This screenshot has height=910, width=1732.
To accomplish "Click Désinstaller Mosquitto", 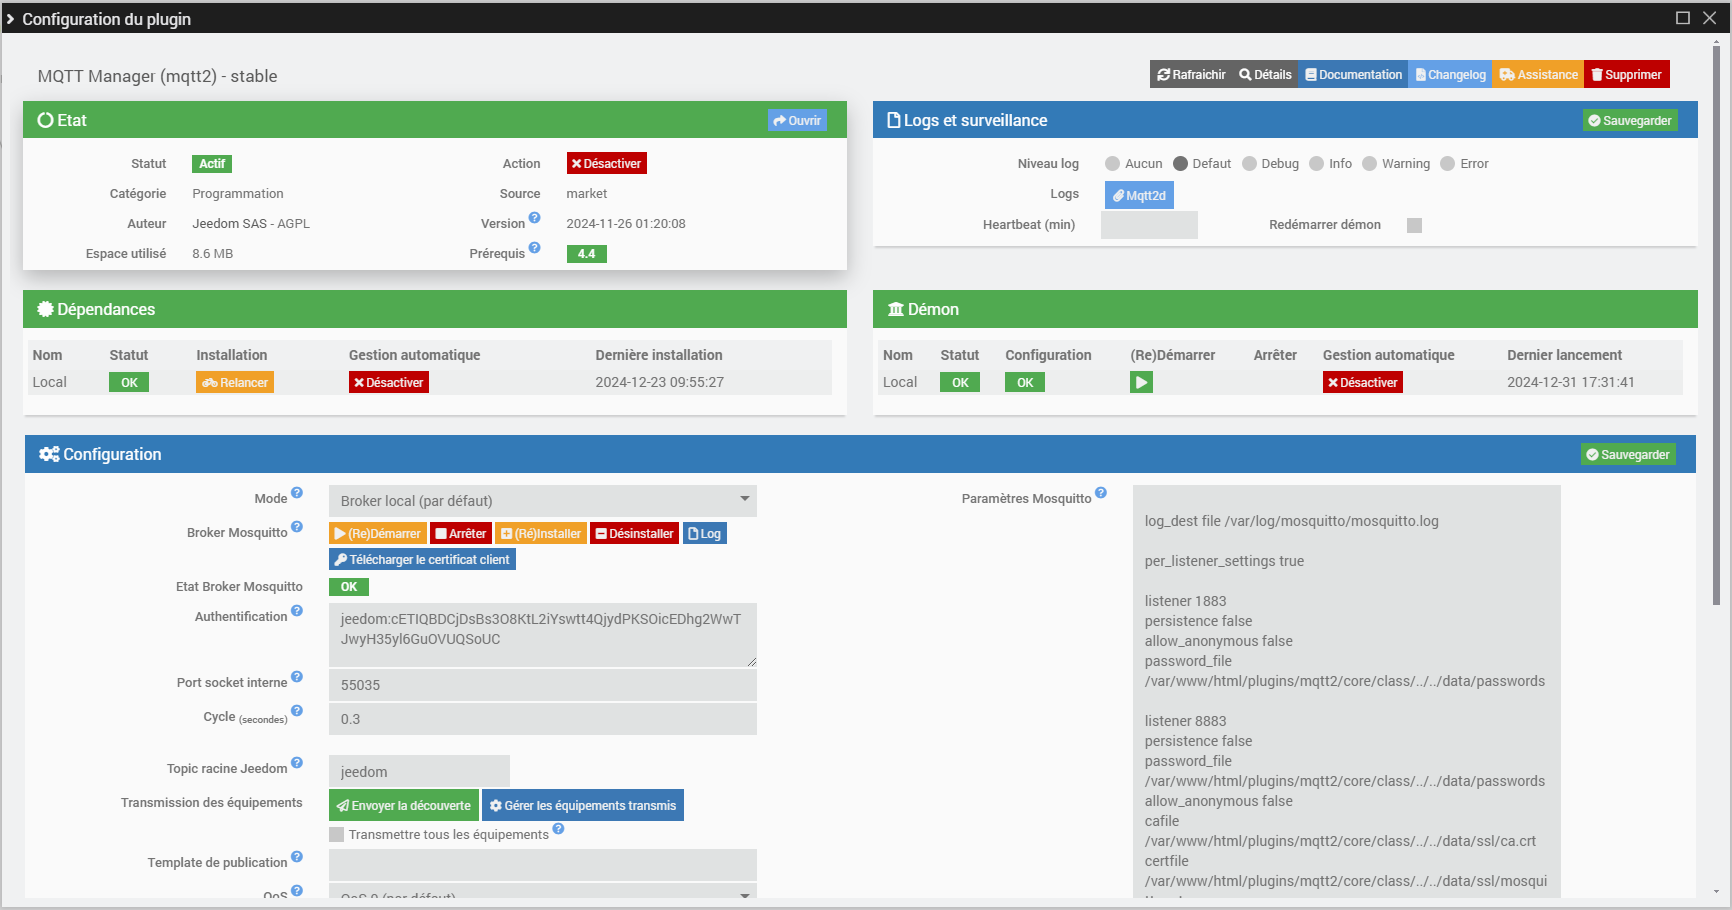I will point(634,534).
